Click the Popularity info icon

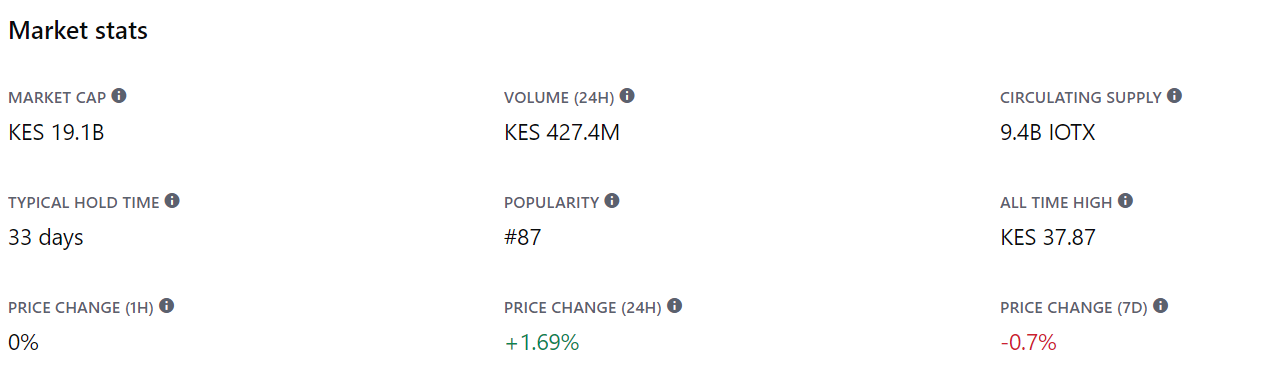(612, 201)
